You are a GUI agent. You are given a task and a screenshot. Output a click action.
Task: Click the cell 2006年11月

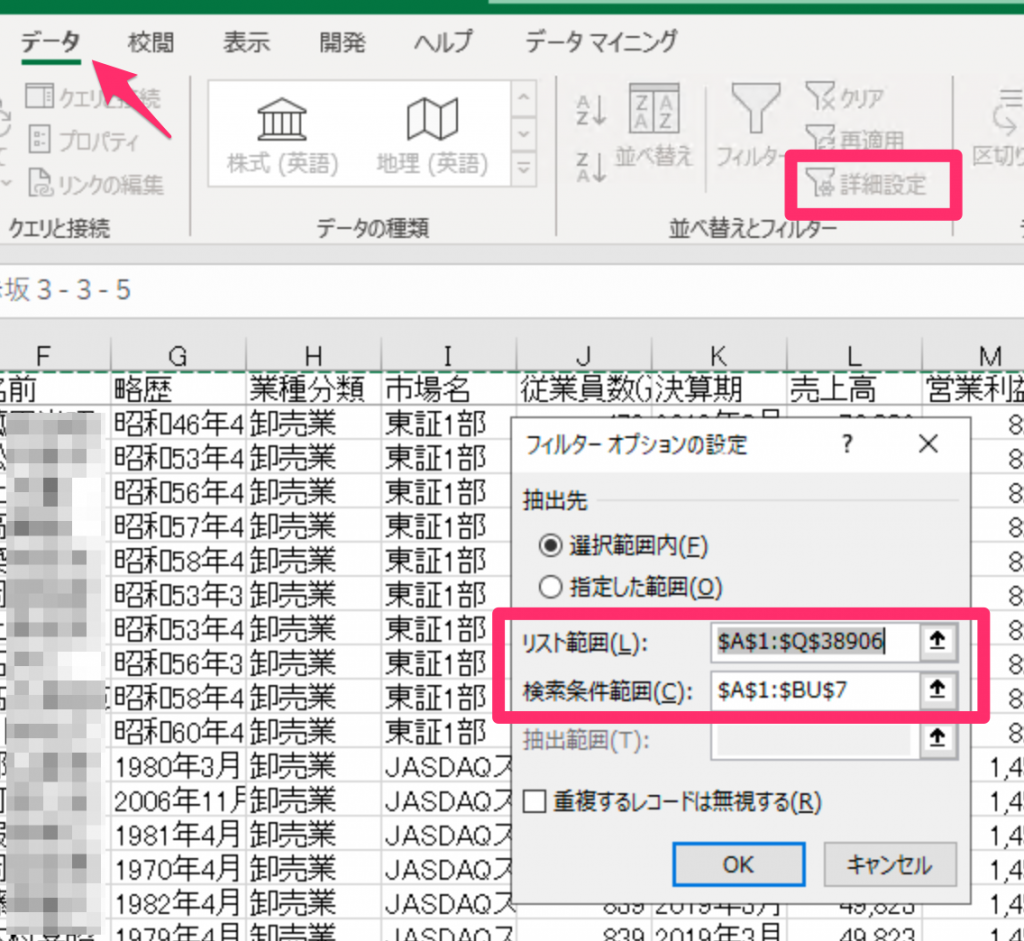tap(178, 800)
